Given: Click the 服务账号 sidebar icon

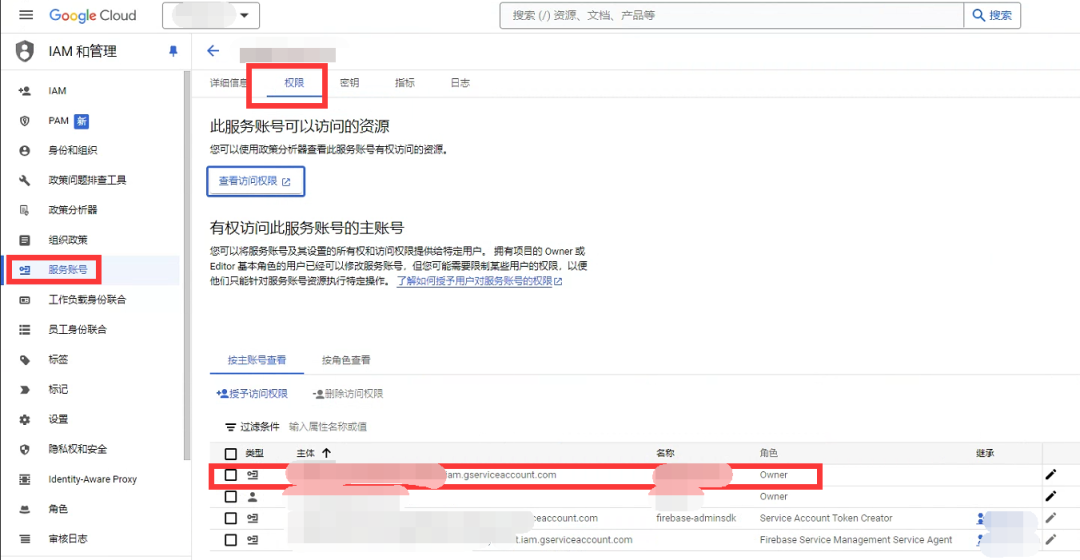Looking at the screenshot, I should 25,270.
